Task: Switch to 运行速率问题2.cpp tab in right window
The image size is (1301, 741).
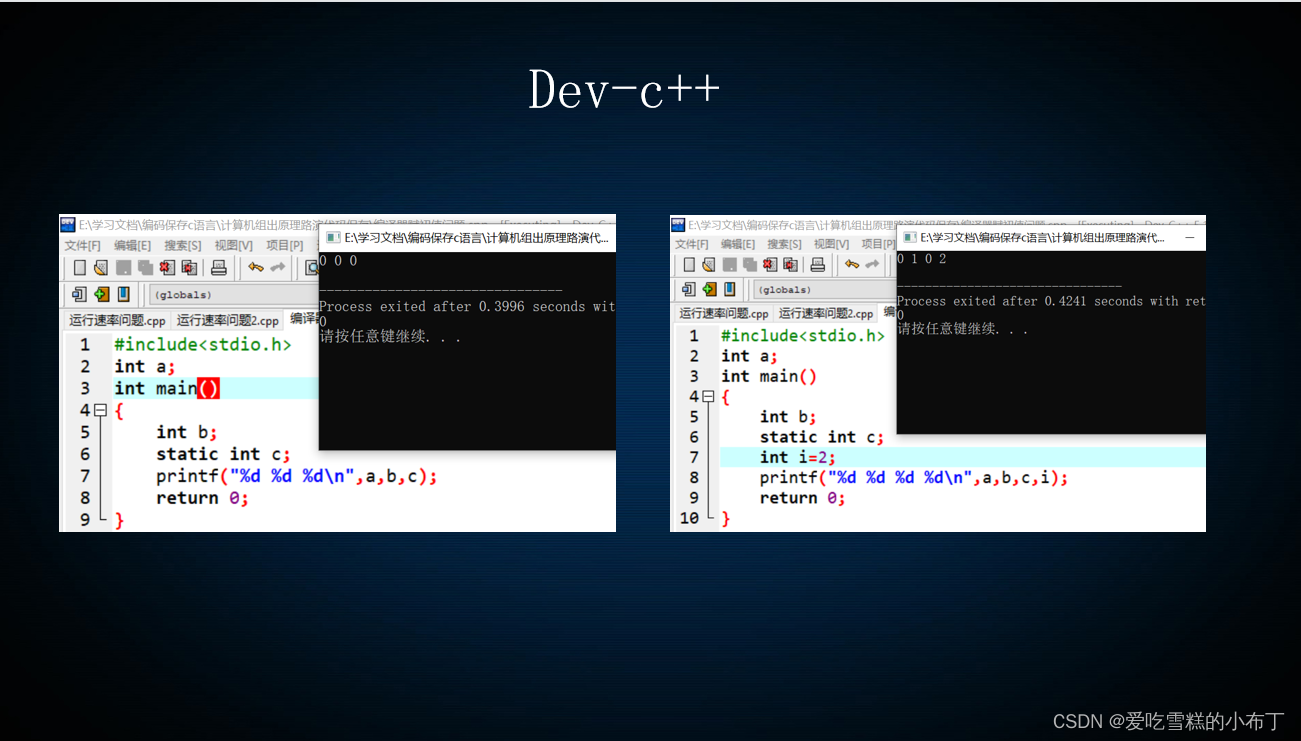Action: pos(826,313)
